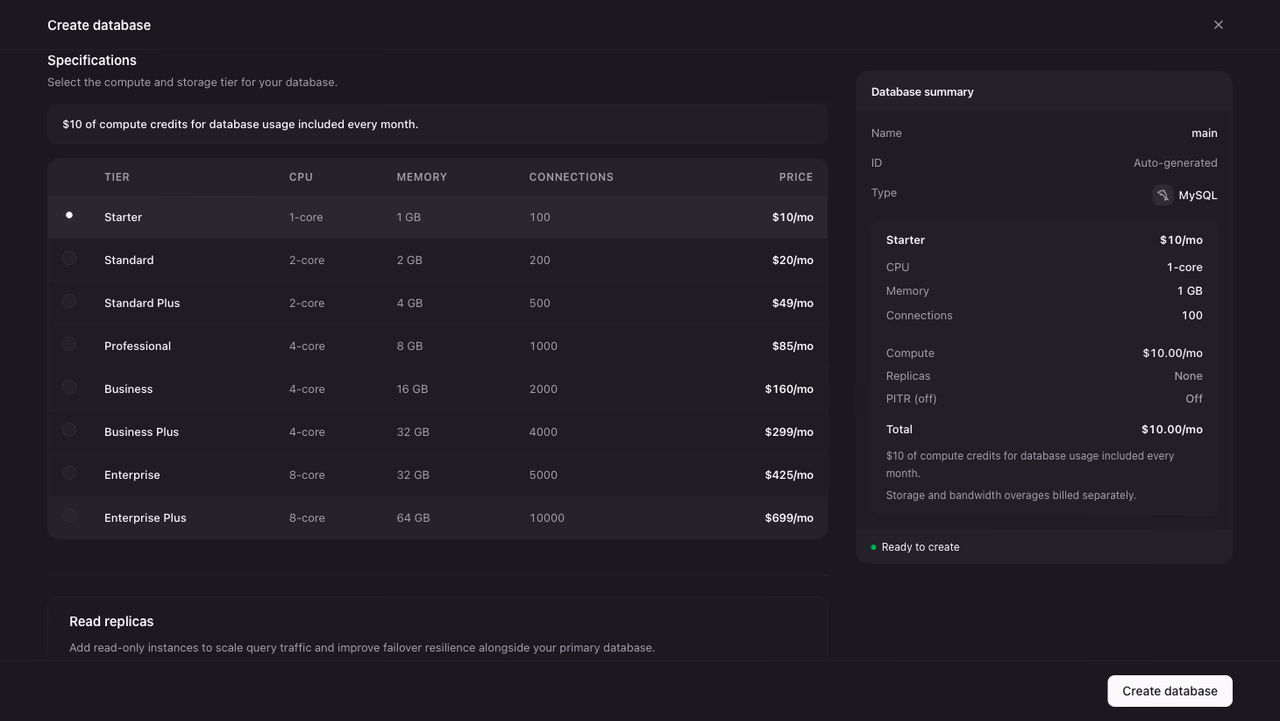Click the compute credits notice banner

tap(437, 124)
